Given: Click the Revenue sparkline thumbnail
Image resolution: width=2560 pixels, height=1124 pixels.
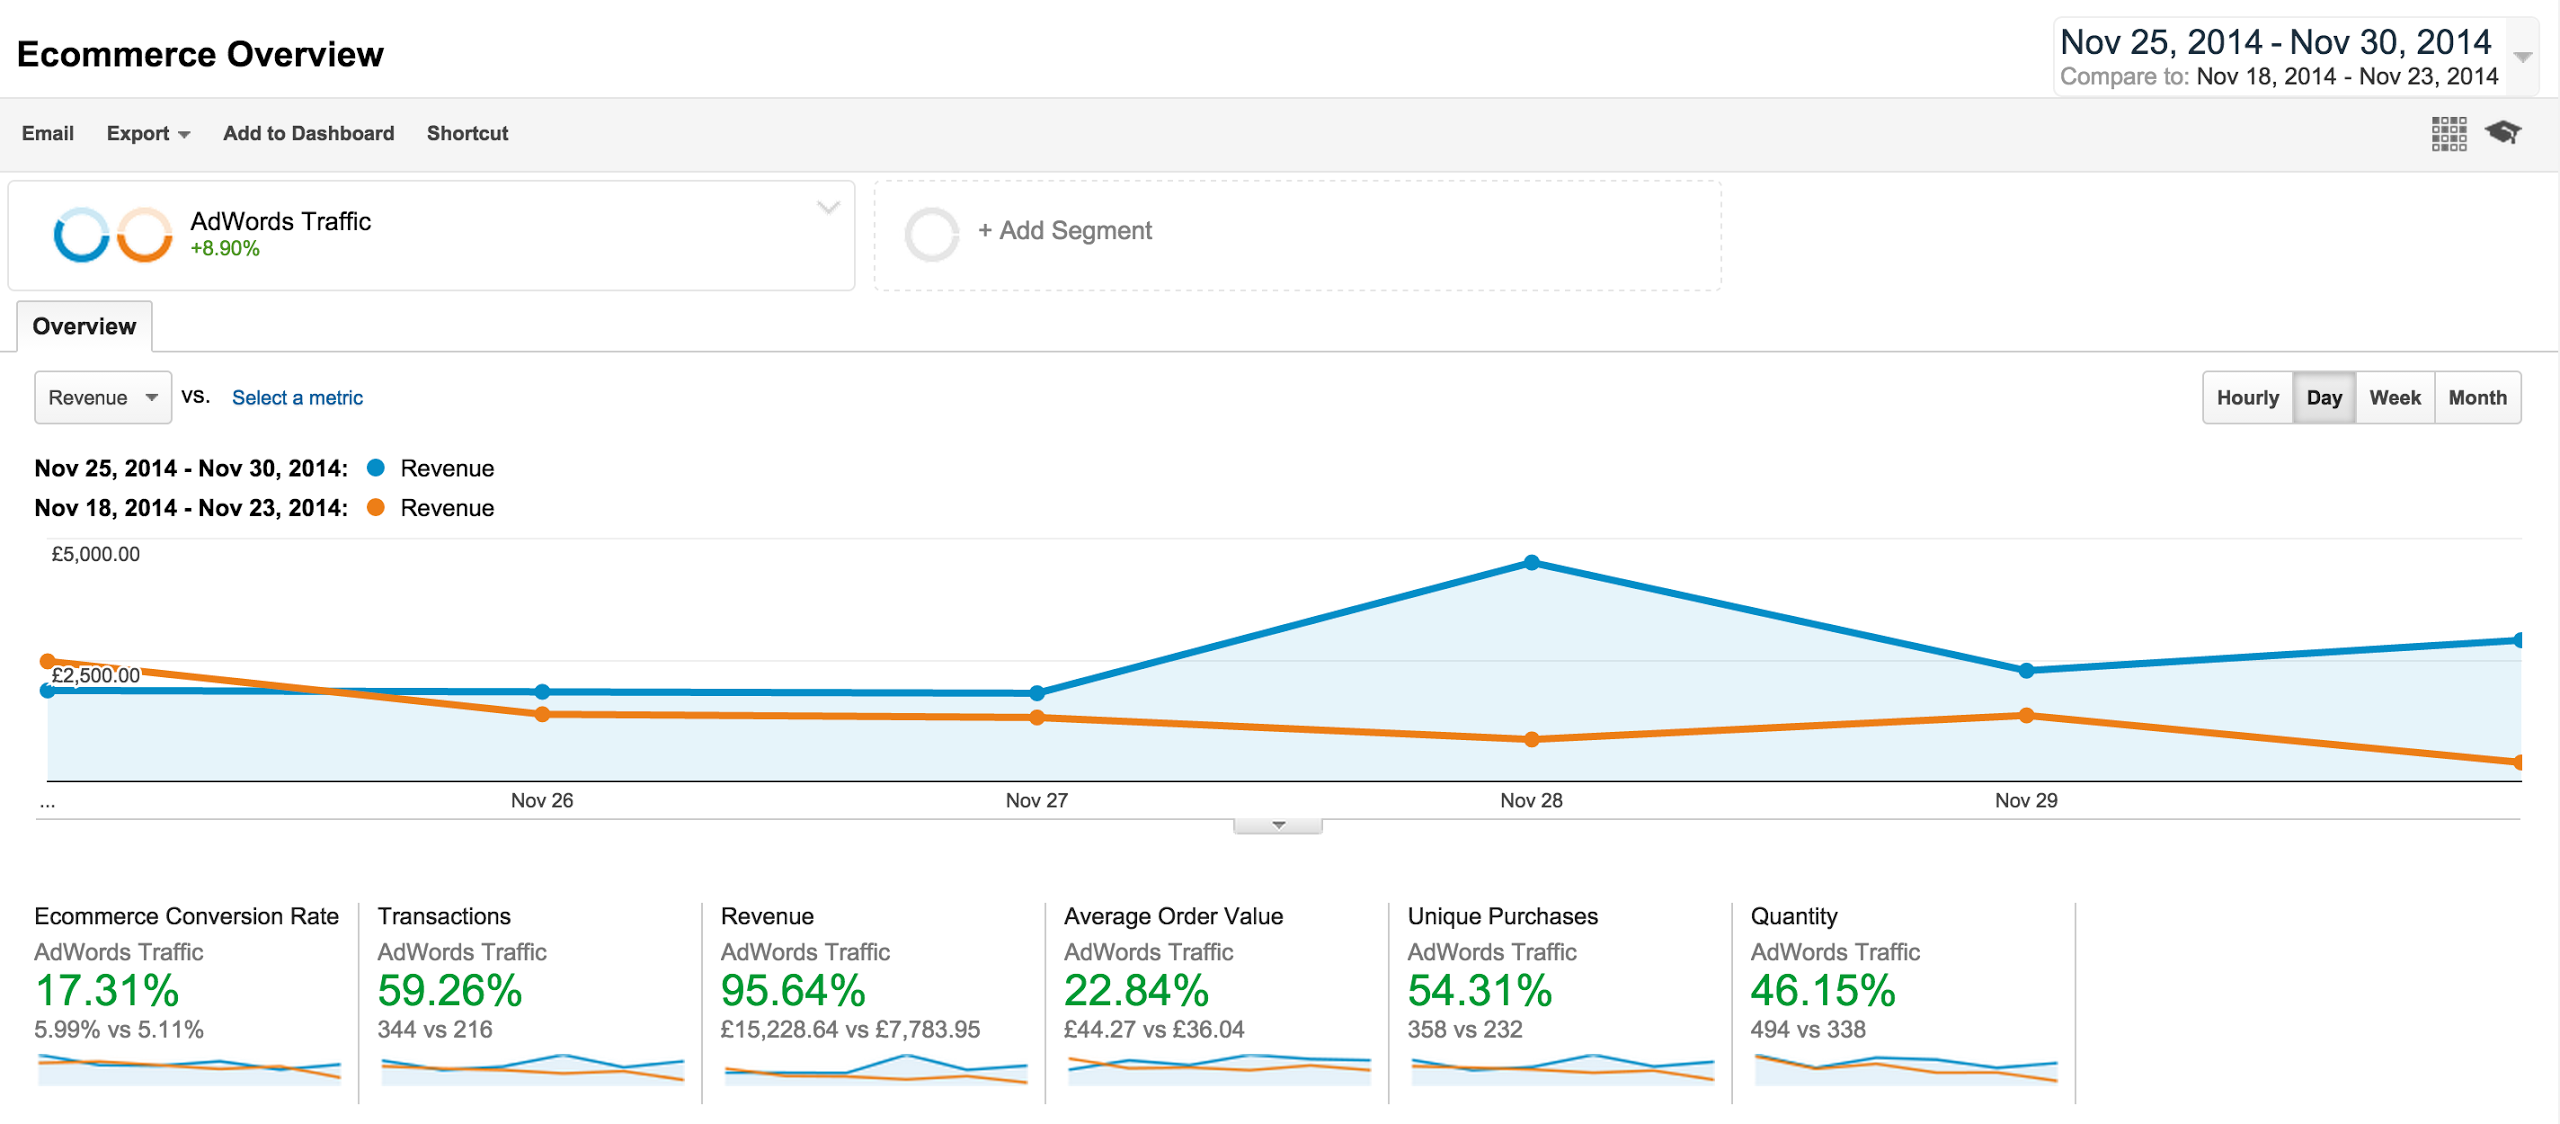Looking at the screenshot, I should click(x=875, y=1069).
